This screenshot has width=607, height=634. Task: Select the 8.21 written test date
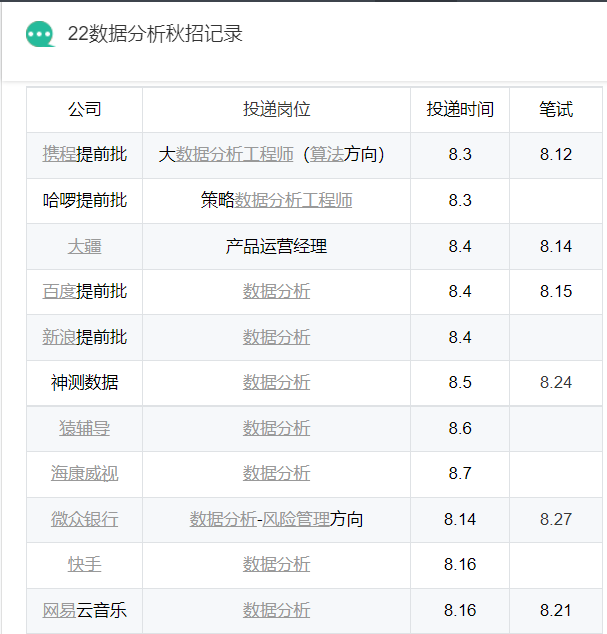(556, 610)
